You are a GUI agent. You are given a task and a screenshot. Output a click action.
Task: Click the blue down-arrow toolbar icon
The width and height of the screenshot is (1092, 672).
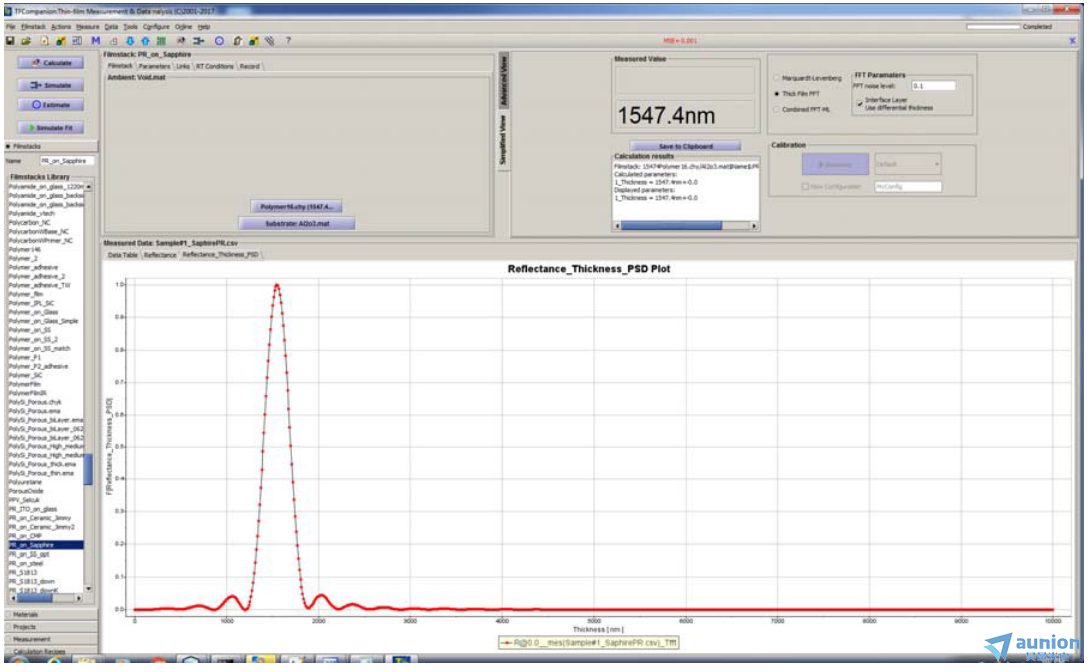coord(130,41)
